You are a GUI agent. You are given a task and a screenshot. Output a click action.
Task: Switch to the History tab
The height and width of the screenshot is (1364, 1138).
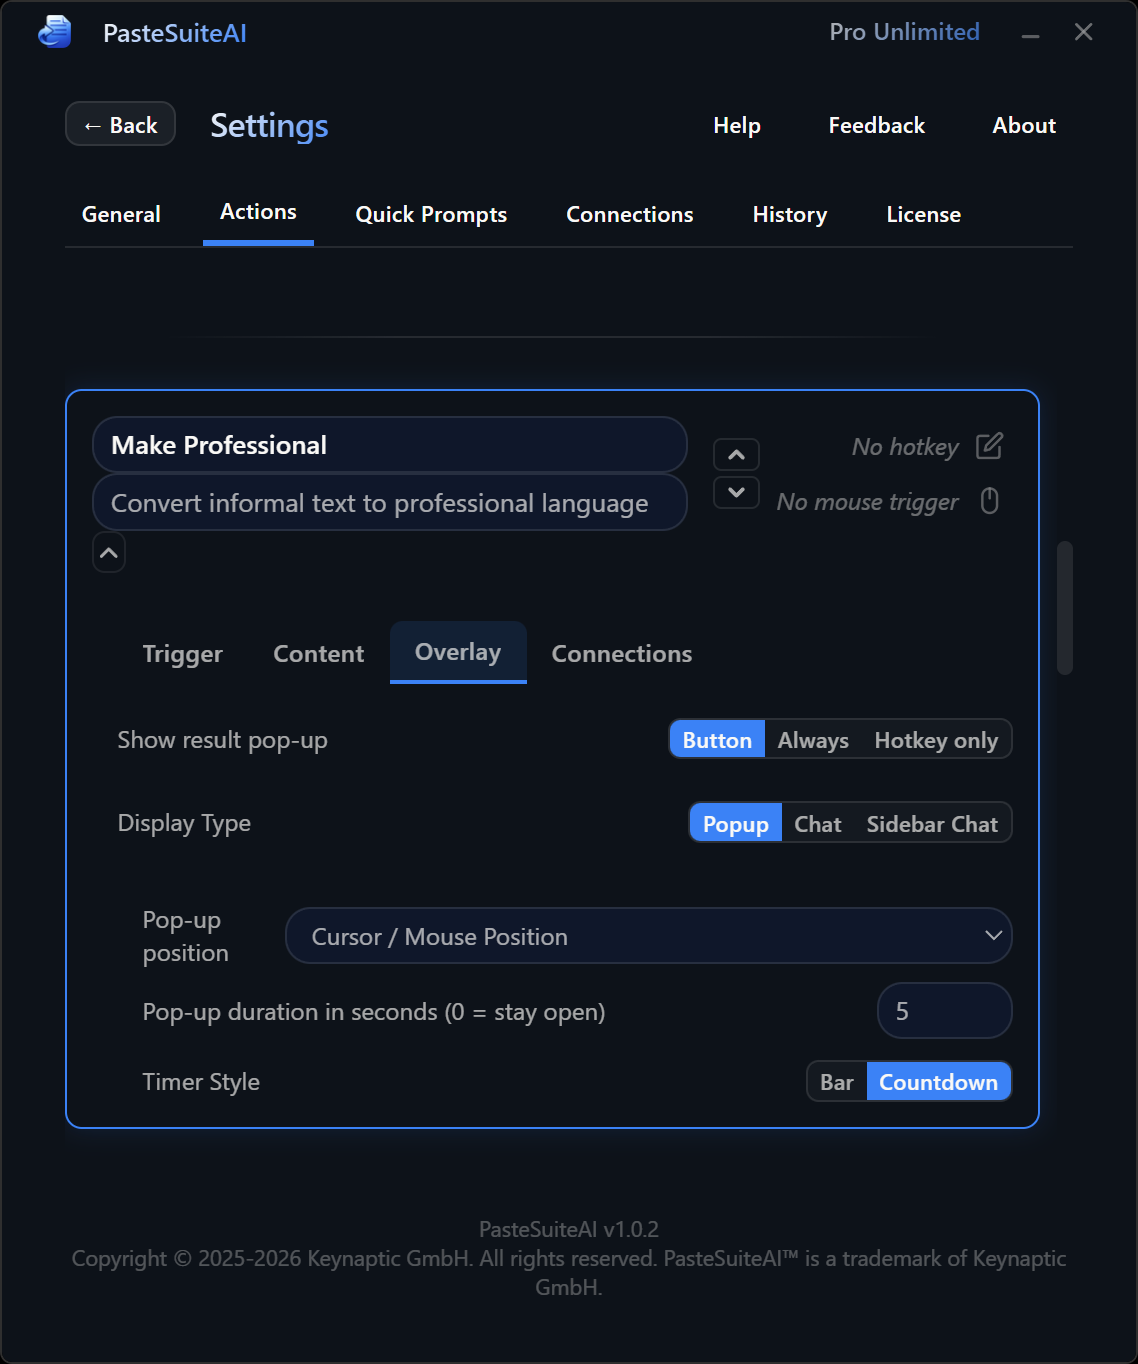tap(790, 214)
